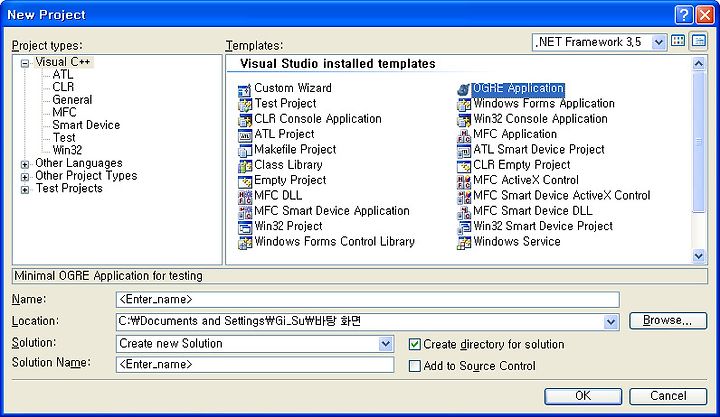Select the Other Project Types node label
720x417 pixels.
click(x=86, y=175)
